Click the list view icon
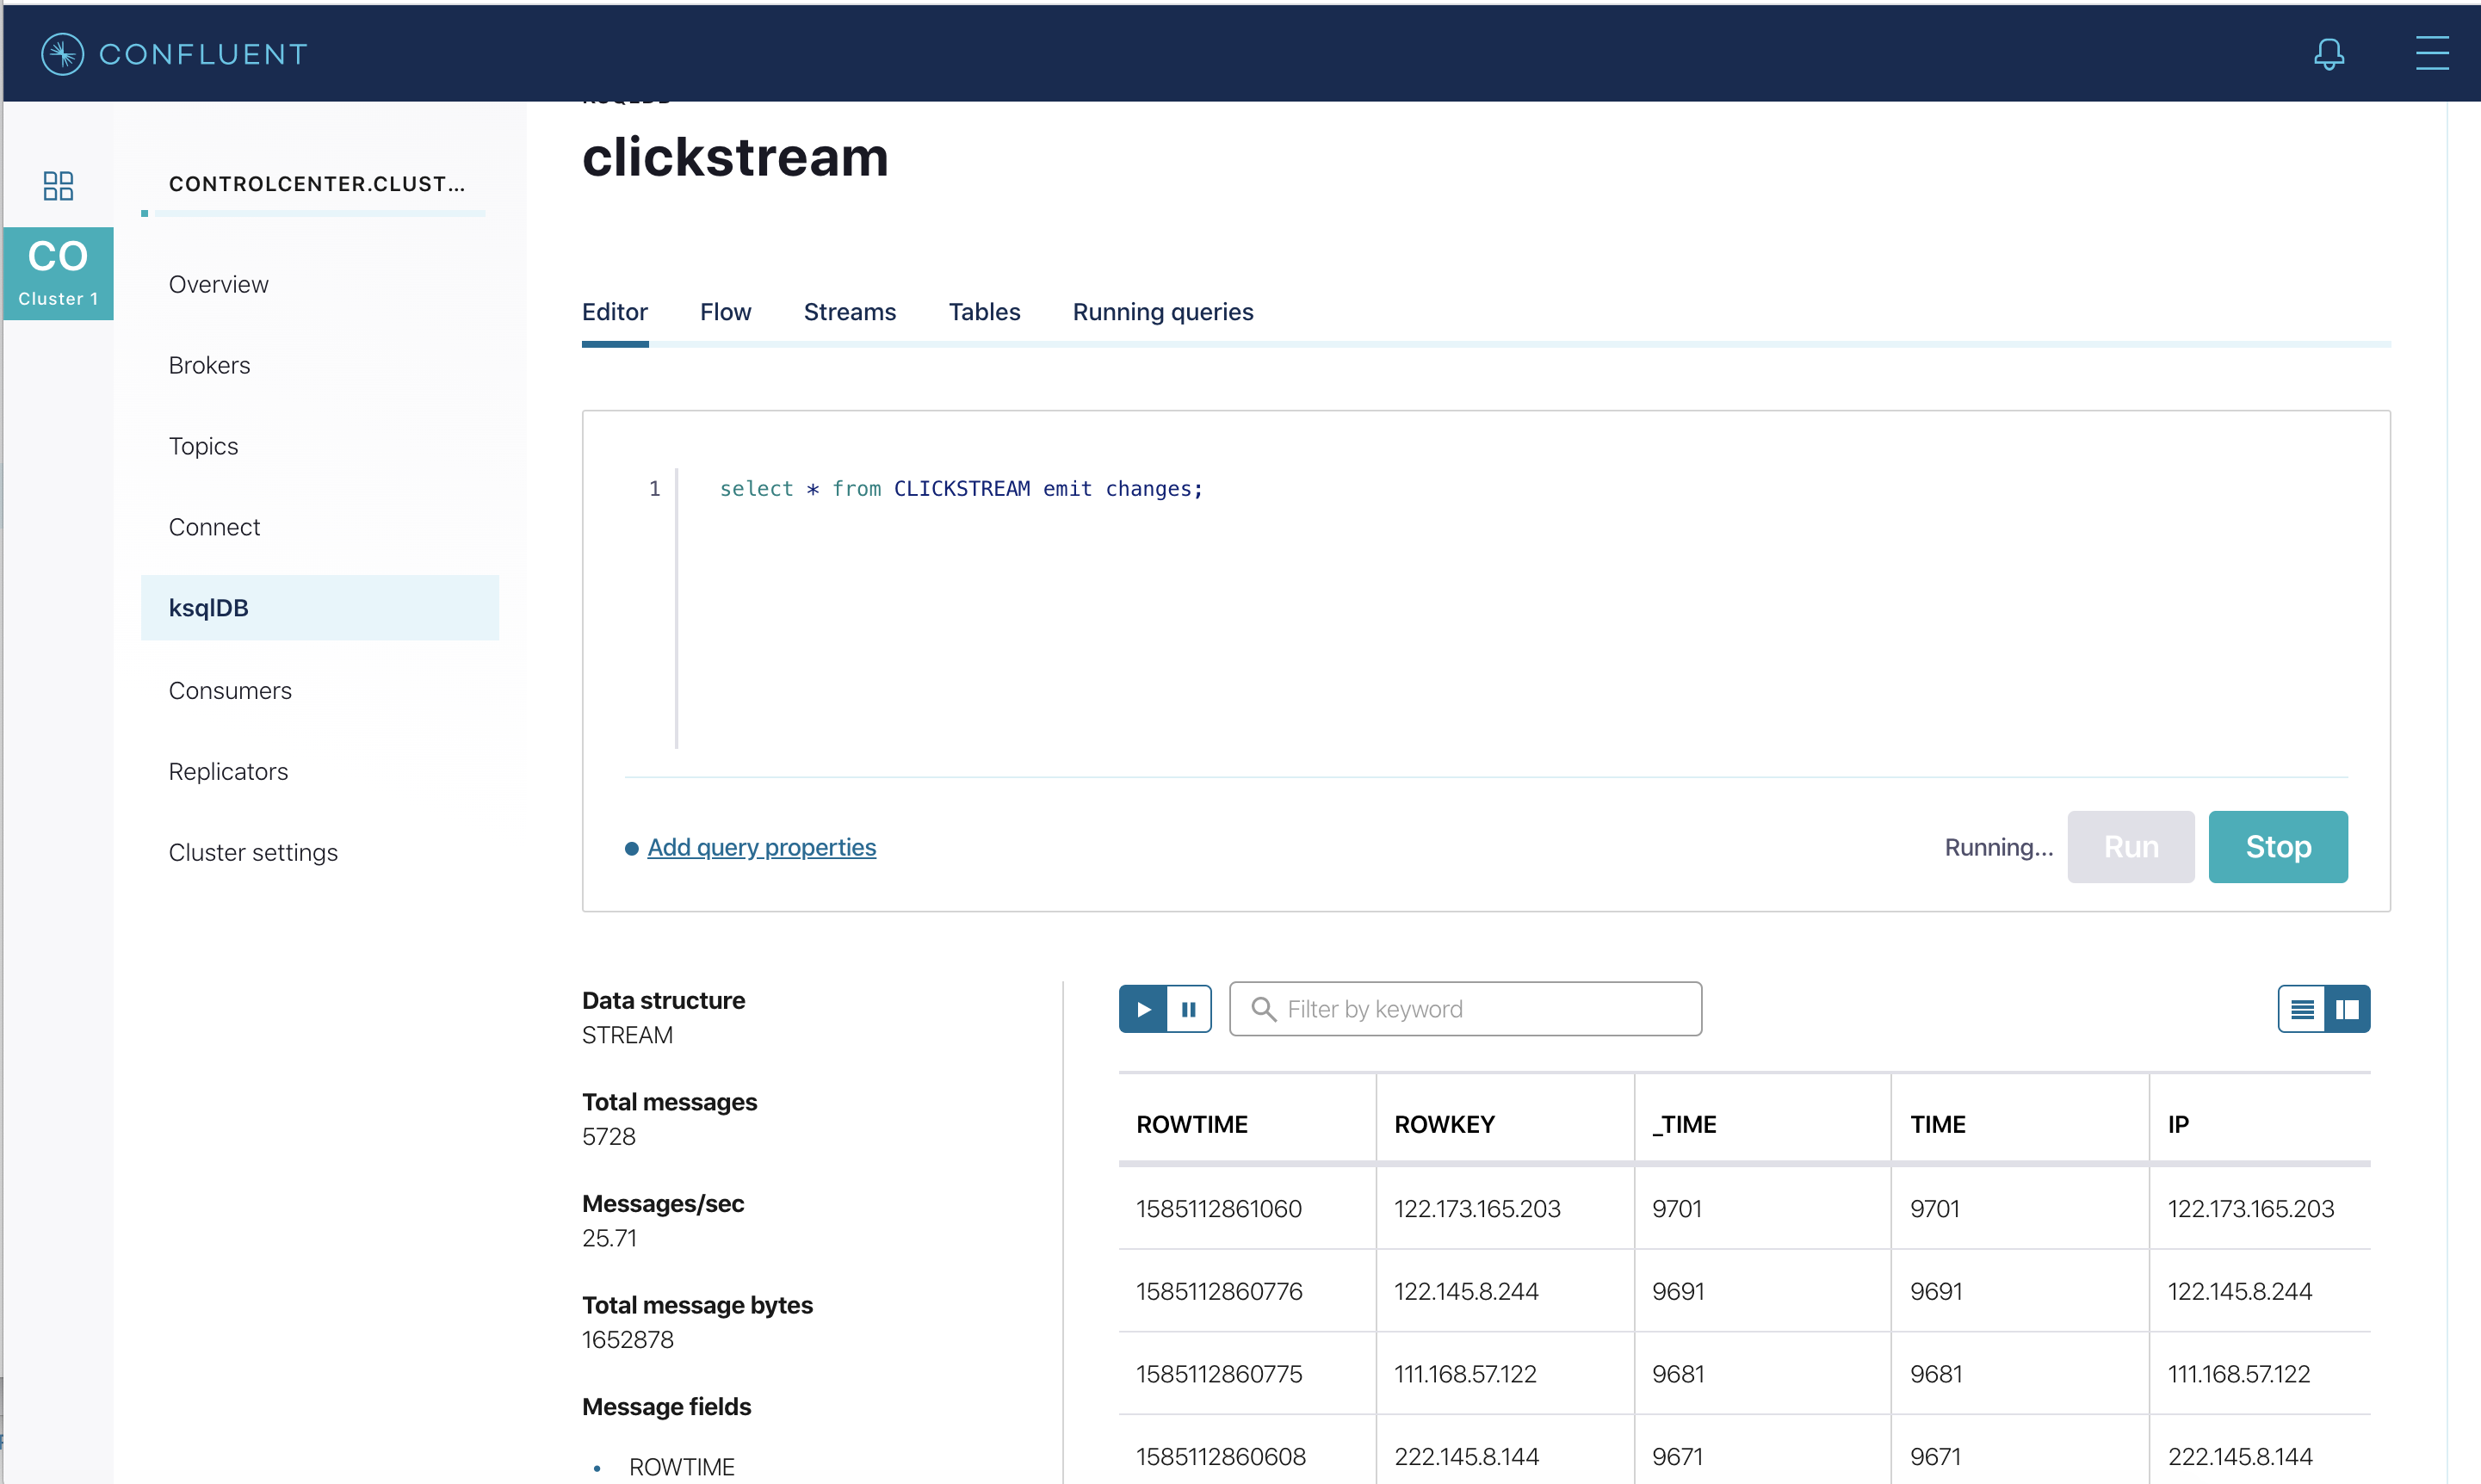Image resolution: width=2481 pixels, height=1484 pixels. 2303,1009
